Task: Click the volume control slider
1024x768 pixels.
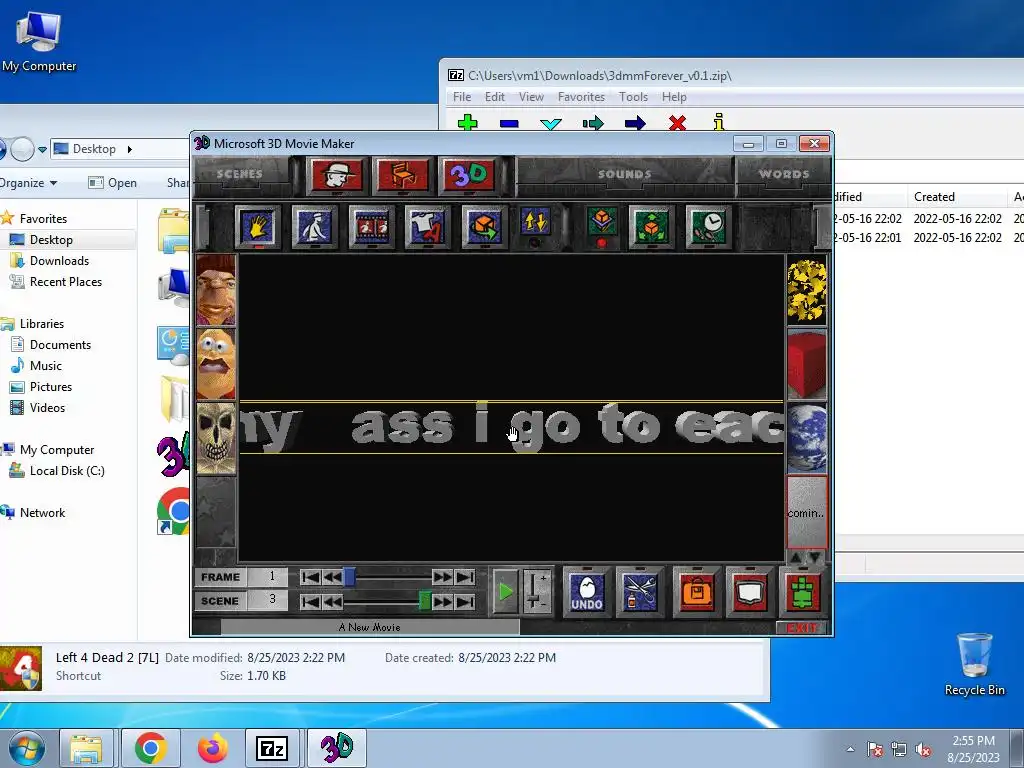Action: 537,592
